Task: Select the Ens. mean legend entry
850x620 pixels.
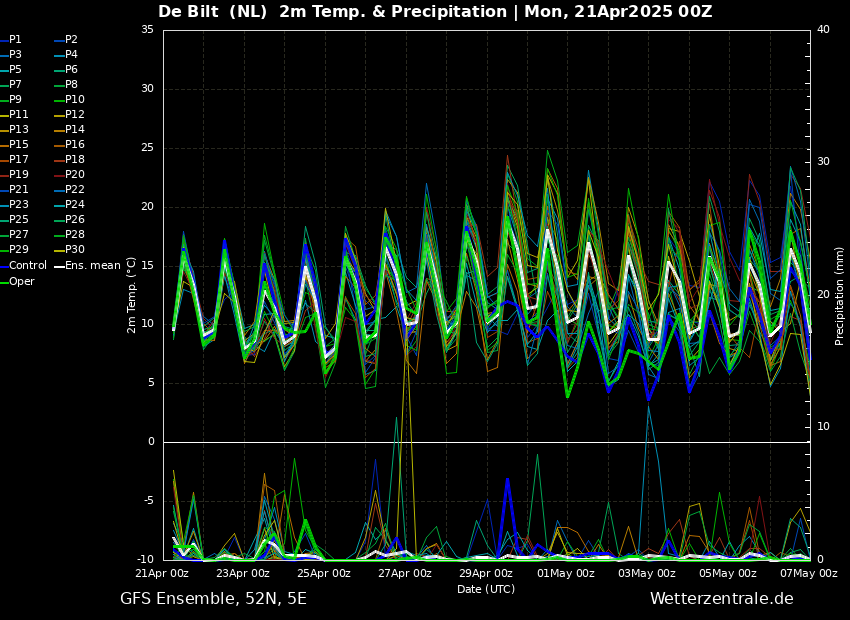Action: tap(90, 266)
